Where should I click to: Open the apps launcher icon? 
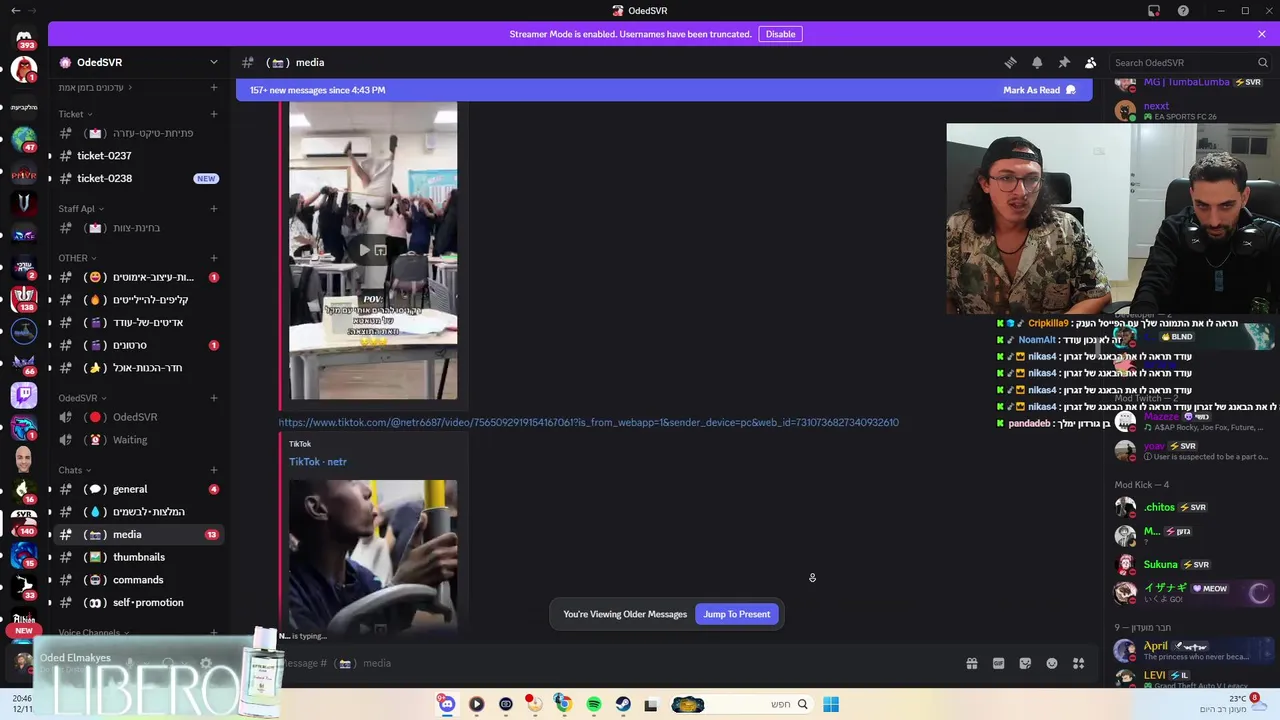pos(1079,663)
